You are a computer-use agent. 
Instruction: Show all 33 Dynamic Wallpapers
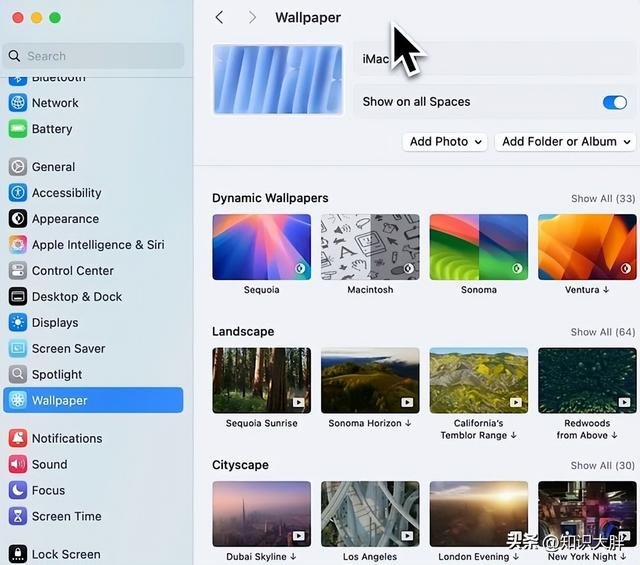click(602, 199)
